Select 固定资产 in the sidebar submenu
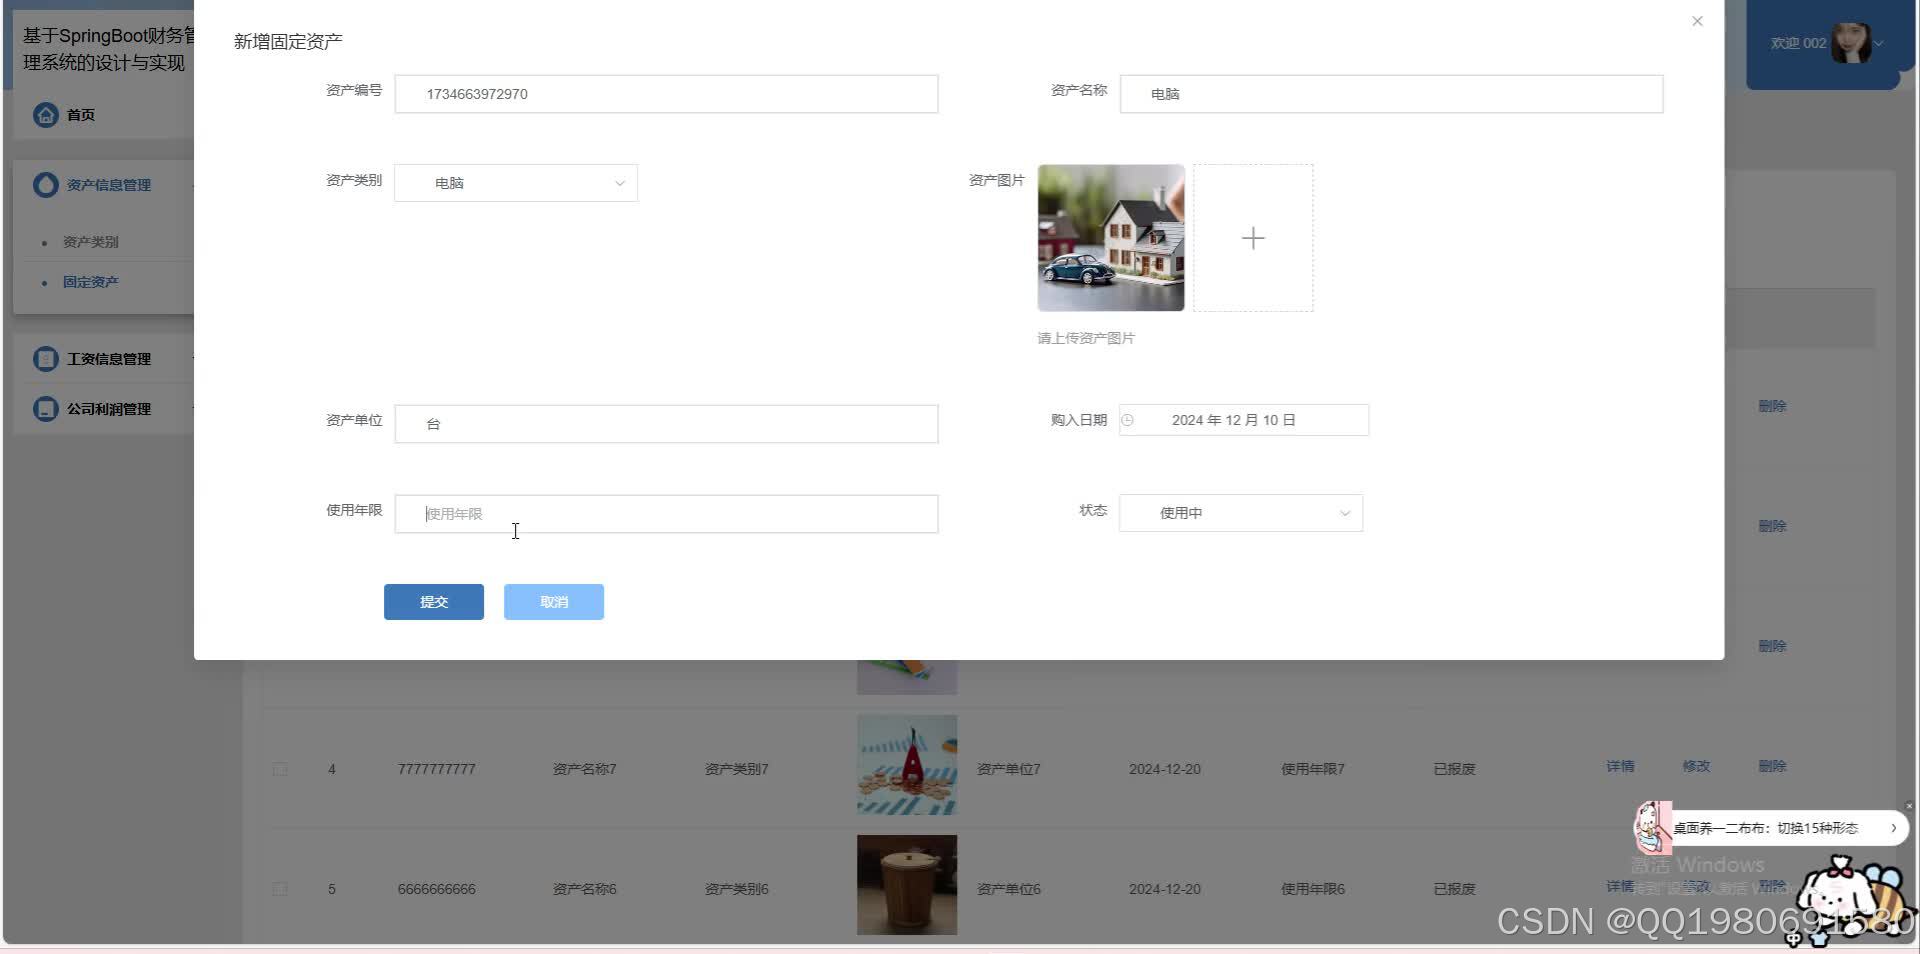Viewport: 1920px width, 954px height. 91,281
